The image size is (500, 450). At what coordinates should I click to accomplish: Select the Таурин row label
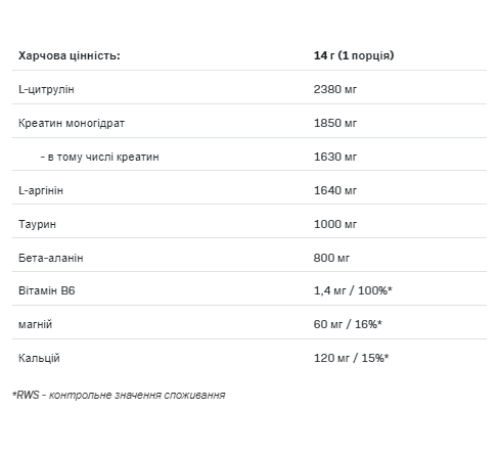(37, 224)
